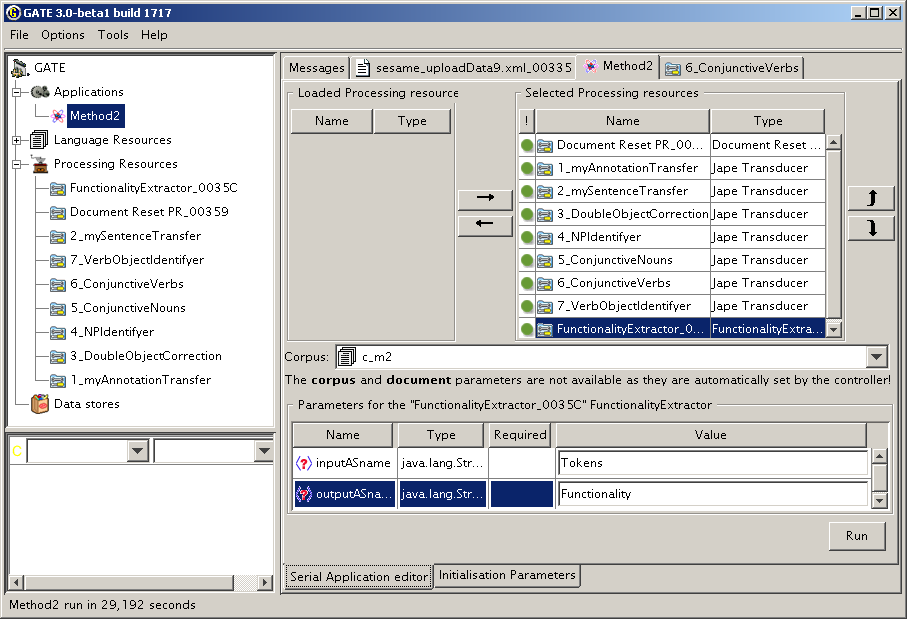907x619 pixels.
Task: Toggle green status light for 4_NPIdentifyer
Action: 526,237
